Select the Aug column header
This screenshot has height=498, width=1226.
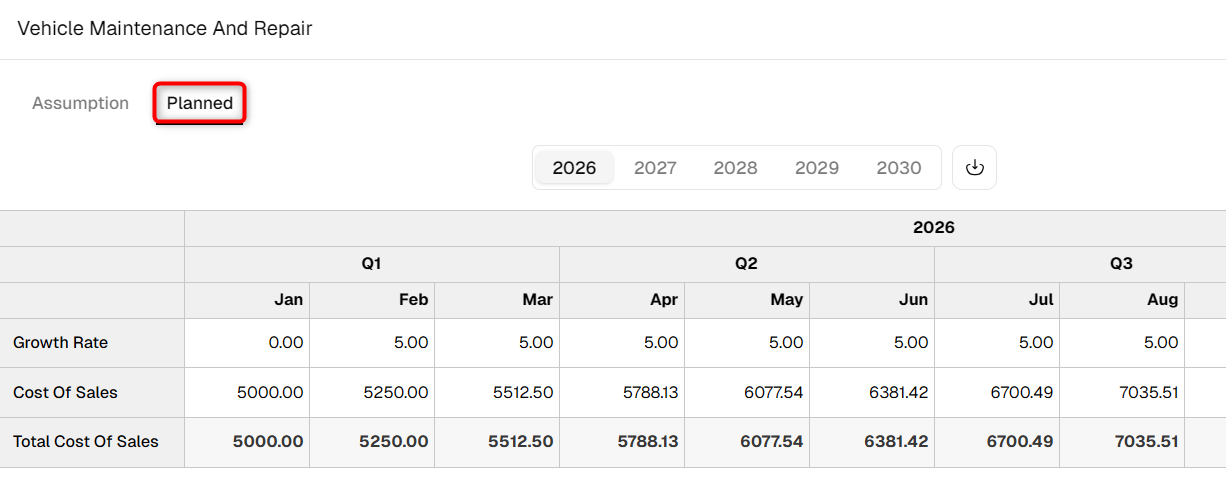point(1122,300)
